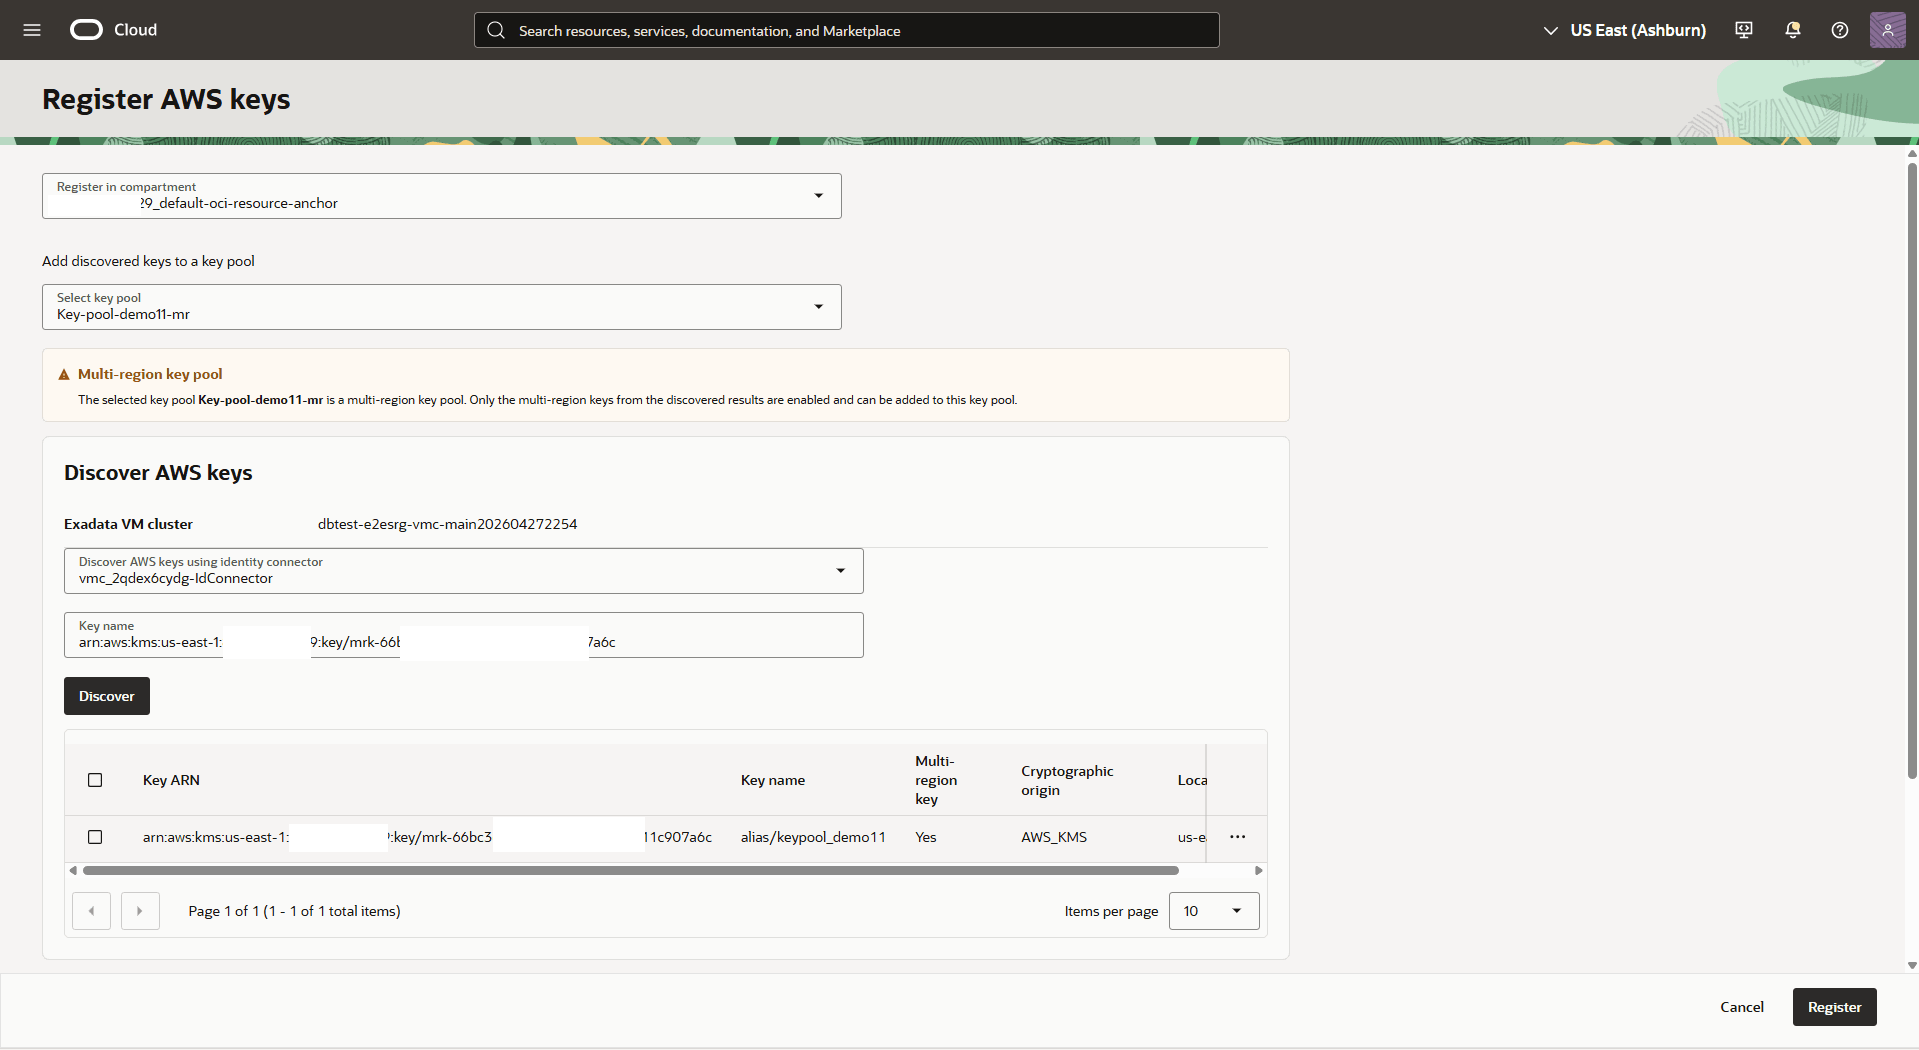Click the table scroll-left arrow
Image resolution: width=1919 pixels, height=1050 pixels.
click(x=73, y=871)
